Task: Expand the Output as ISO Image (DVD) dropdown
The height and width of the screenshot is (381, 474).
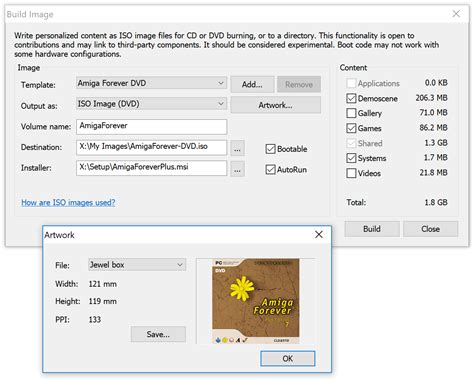Action: click(151, 104)
